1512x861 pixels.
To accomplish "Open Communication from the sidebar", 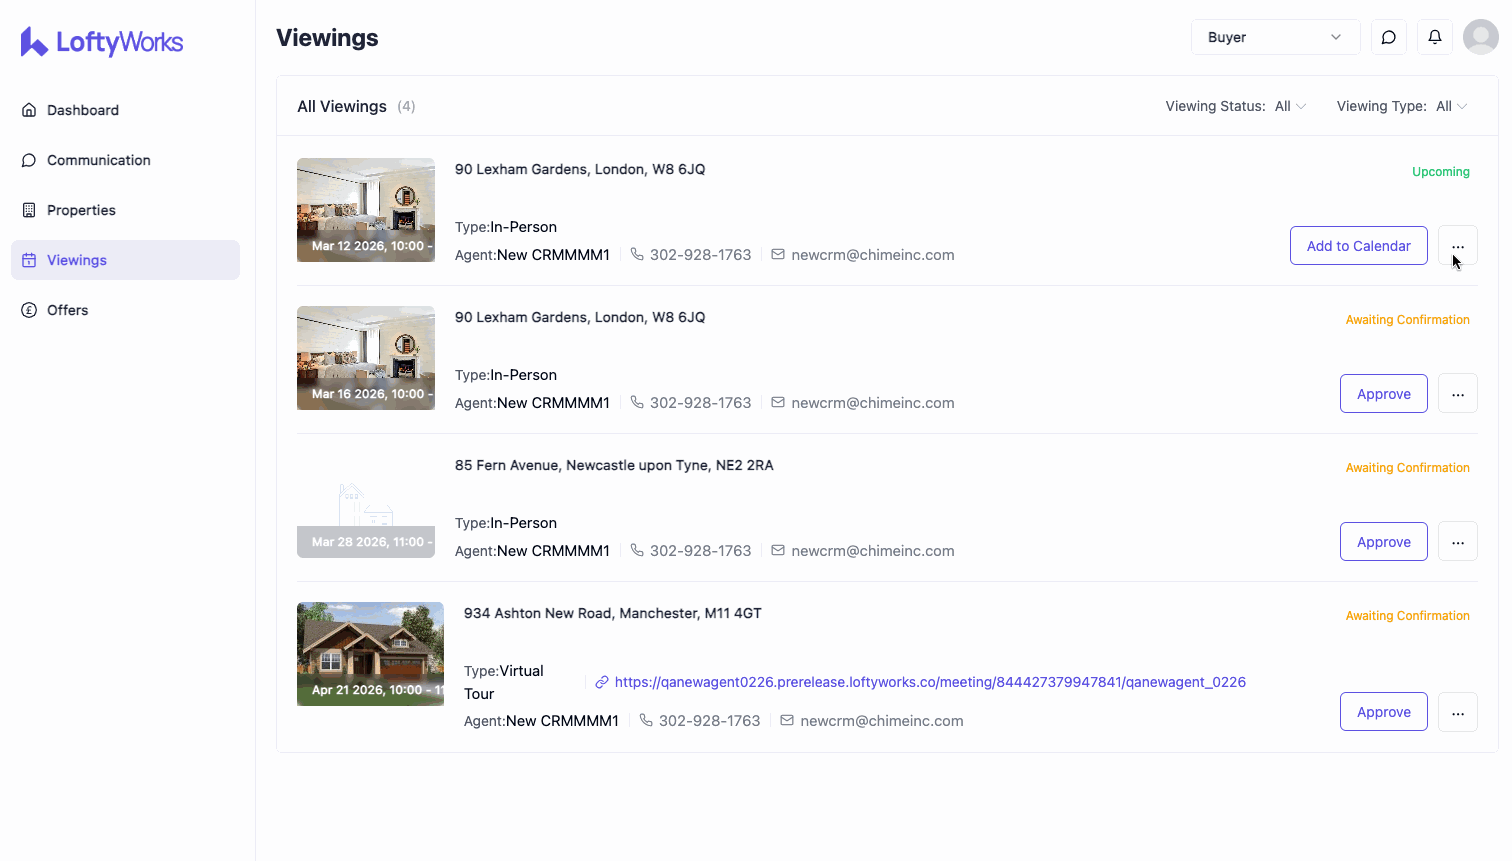I will coord(98,160).
